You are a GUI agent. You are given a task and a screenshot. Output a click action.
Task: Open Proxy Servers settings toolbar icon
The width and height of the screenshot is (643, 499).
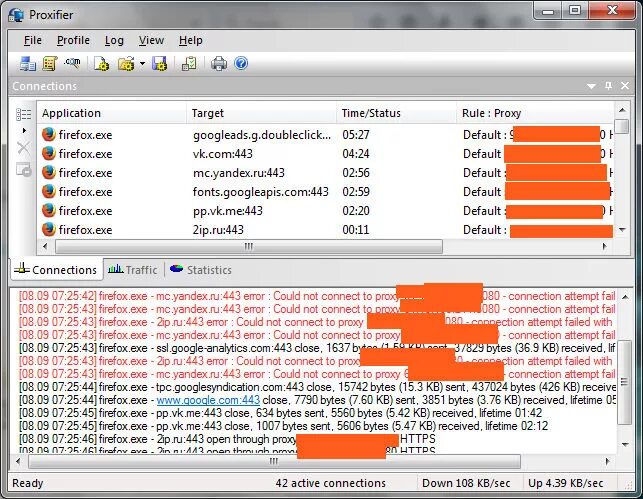(x=27, y=64)
